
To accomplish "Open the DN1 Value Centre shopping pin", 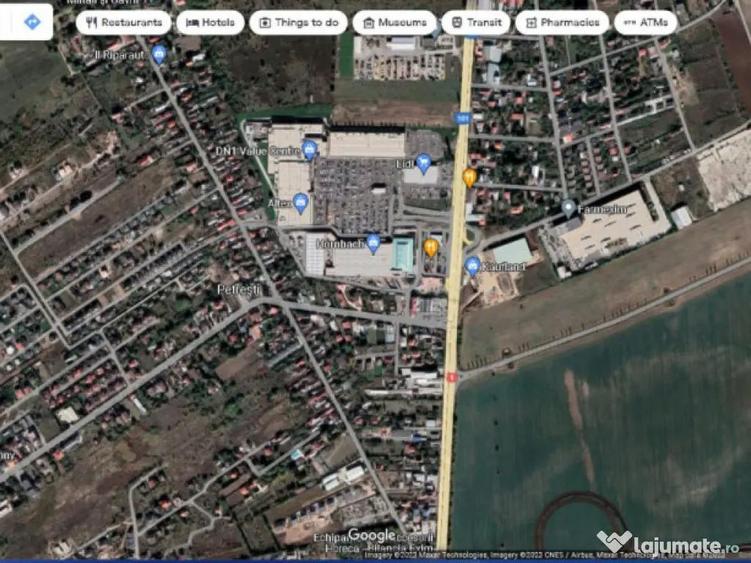I will 309,150.
